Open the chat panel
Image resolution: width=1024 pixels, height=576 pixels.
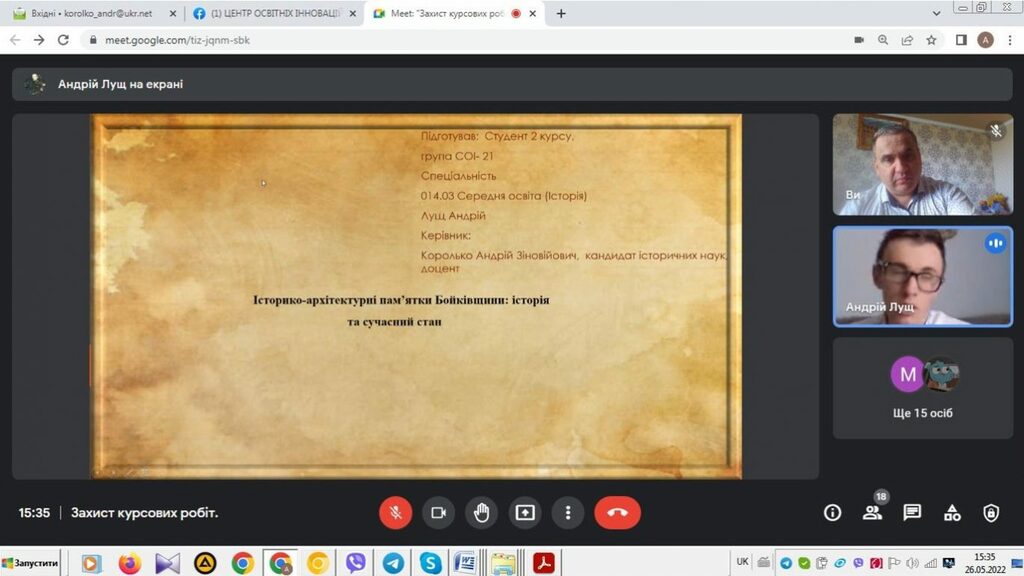[912, 513]
